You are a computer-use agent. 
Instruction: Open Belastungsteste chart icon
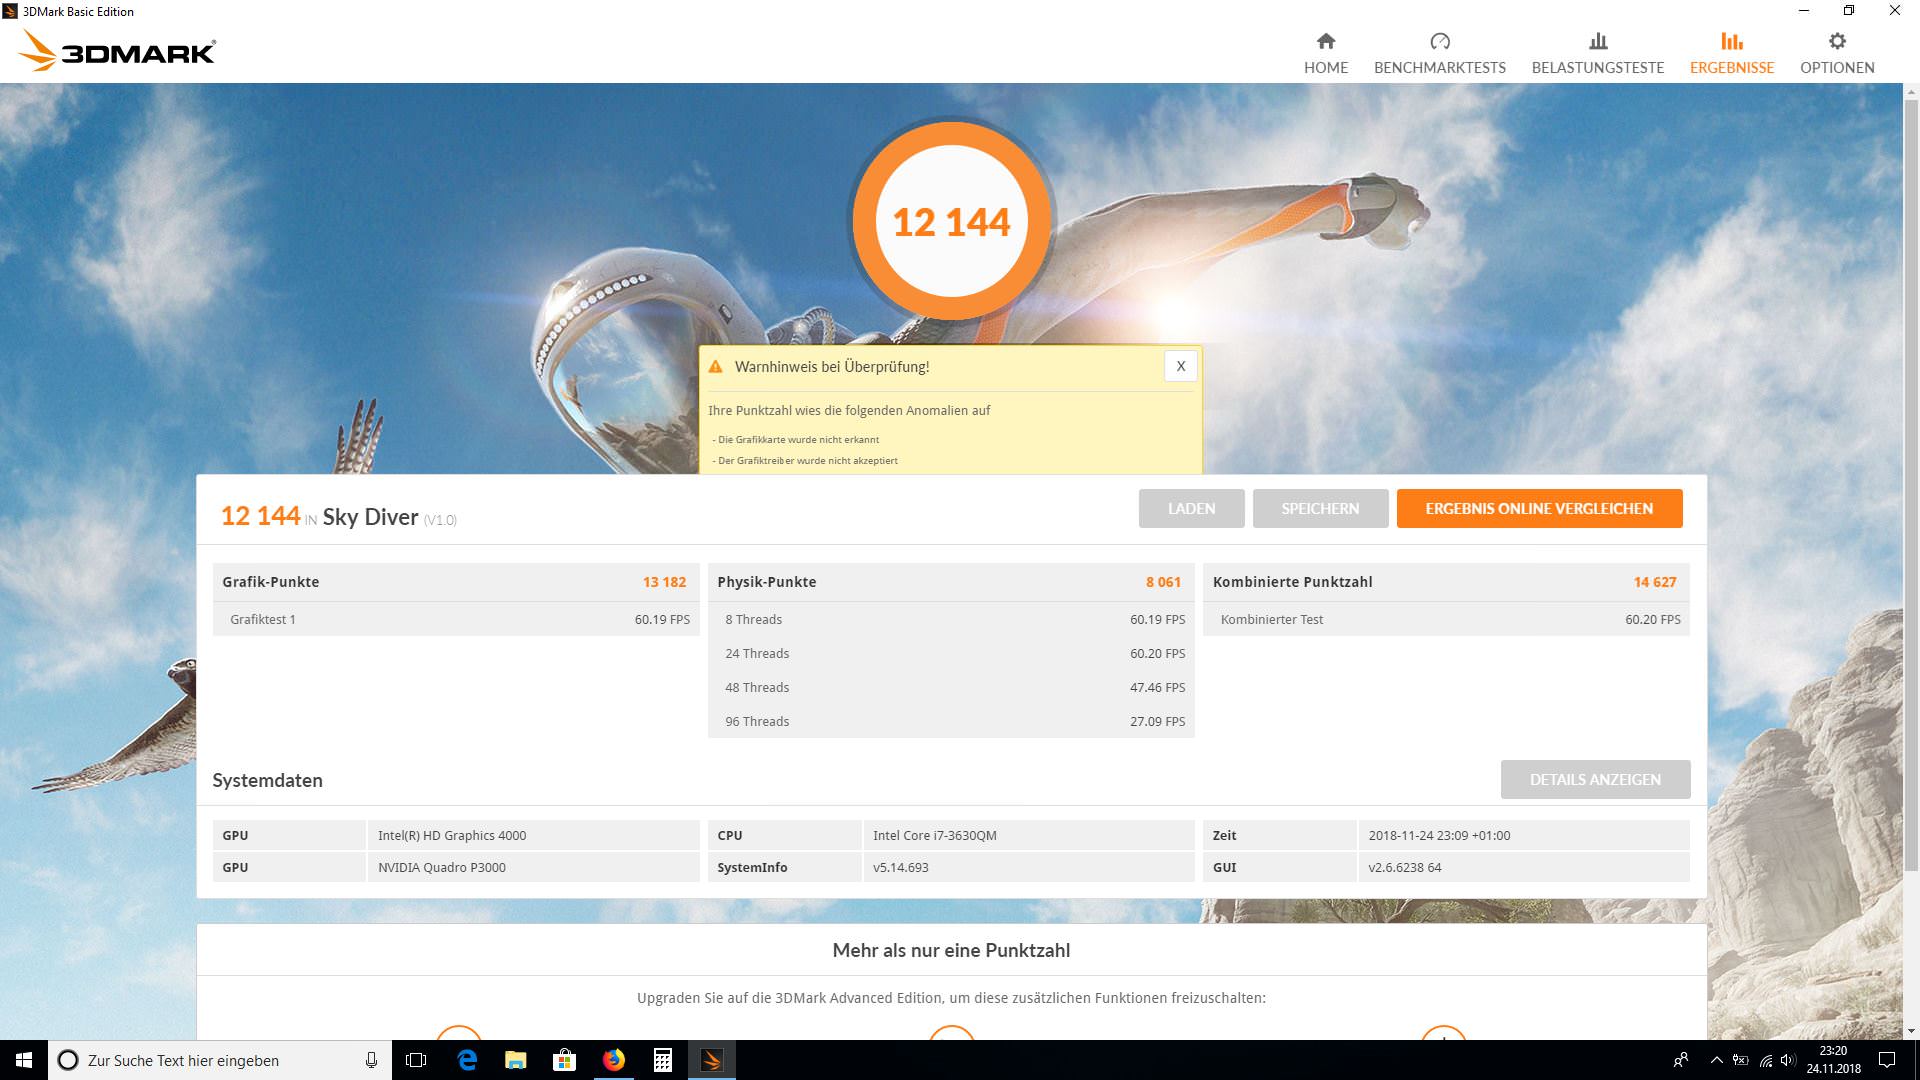click(1597, 42)
